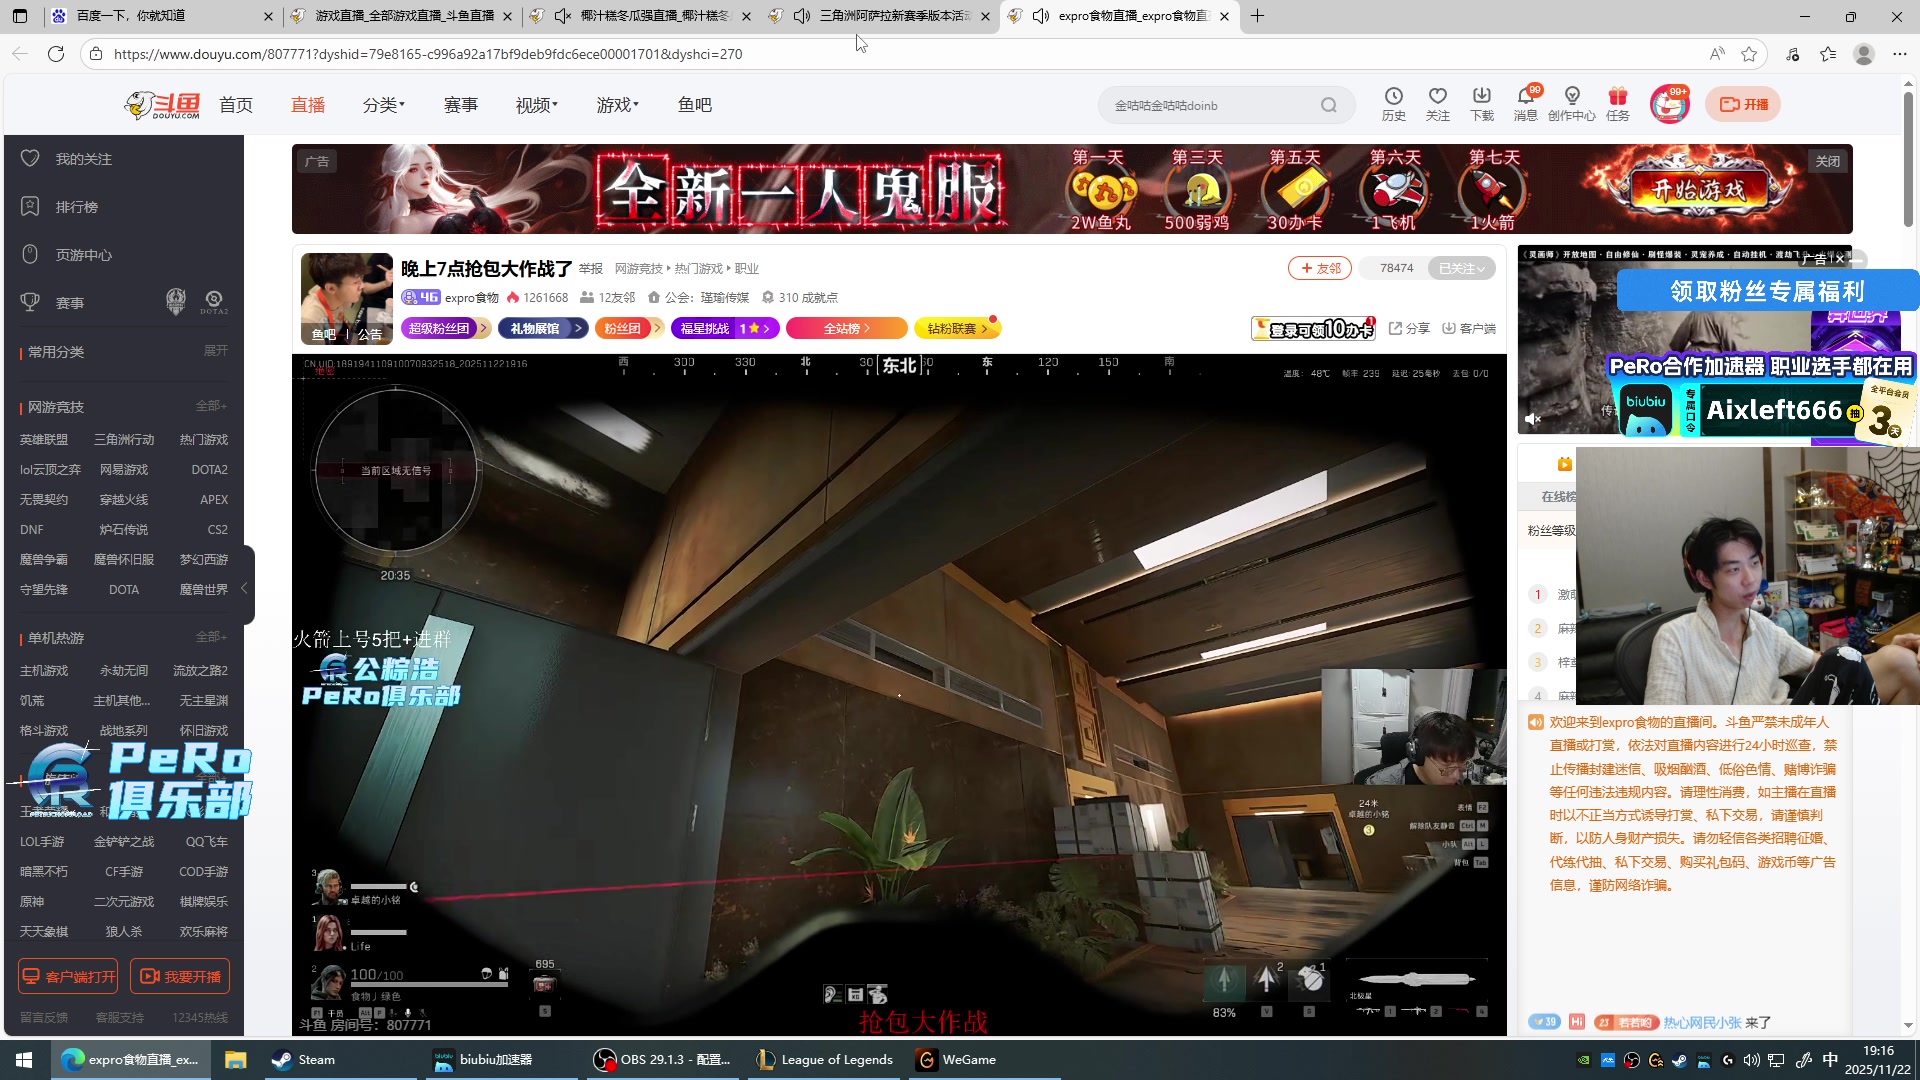Open 创作中心 lightbulb icon
Viewport: 1920px width, 1080px height.
click(1571, 97)
